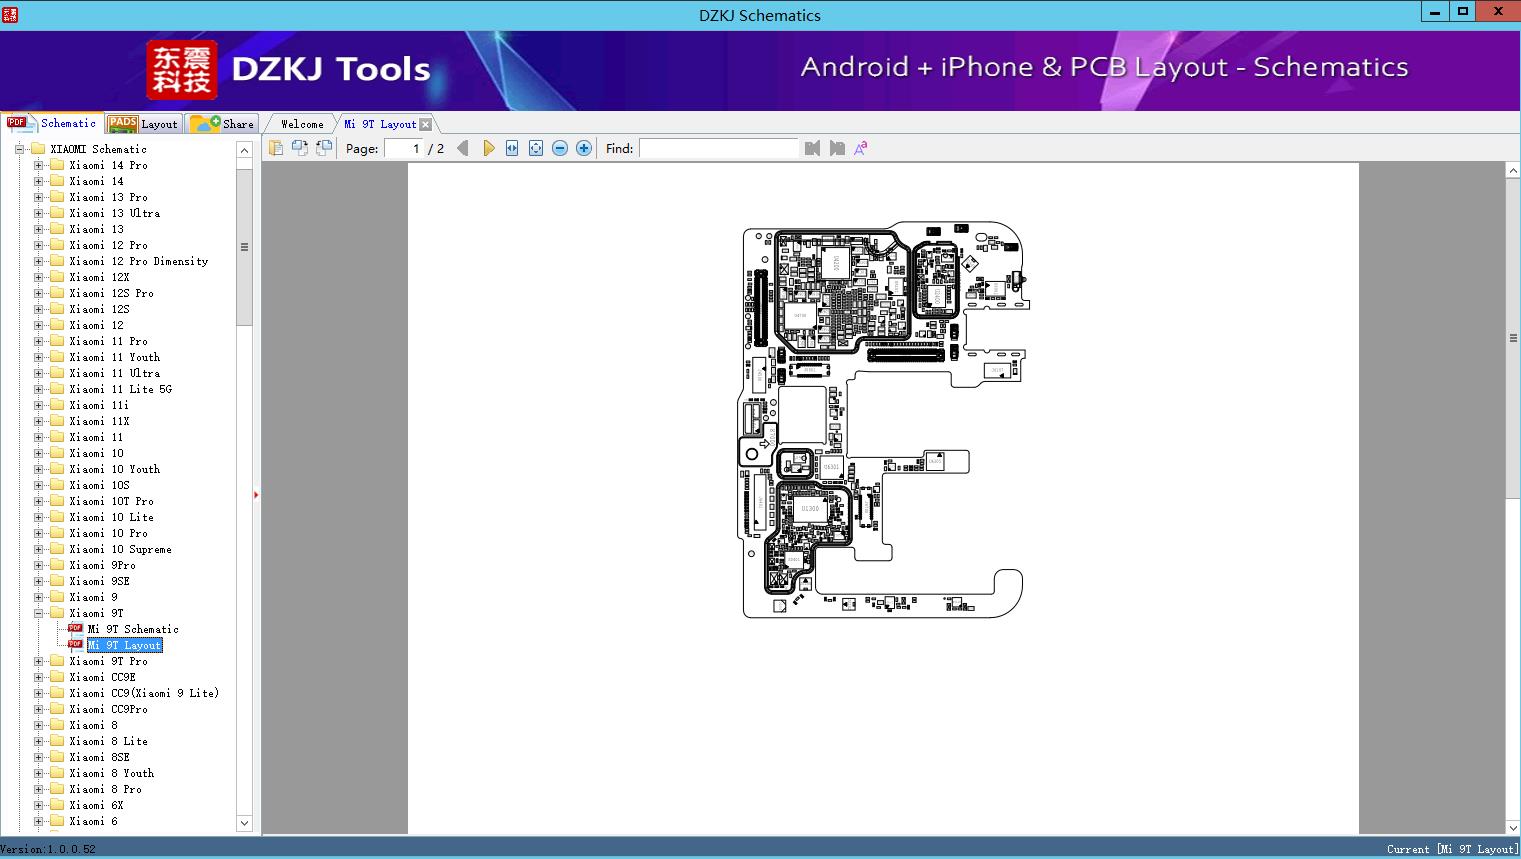This screenshot has width=1521, height=859.
Task: Close the DZKJ Schematics window
Action: pos(1498,12)
